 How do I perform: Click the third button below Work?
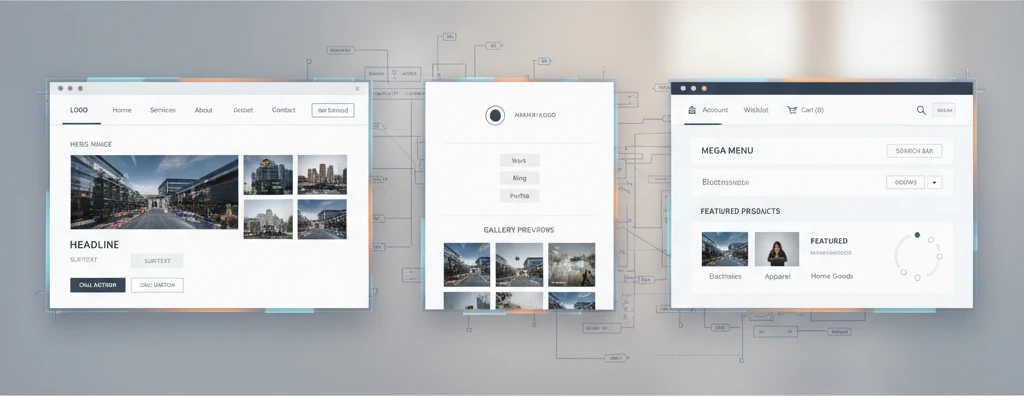519,195
